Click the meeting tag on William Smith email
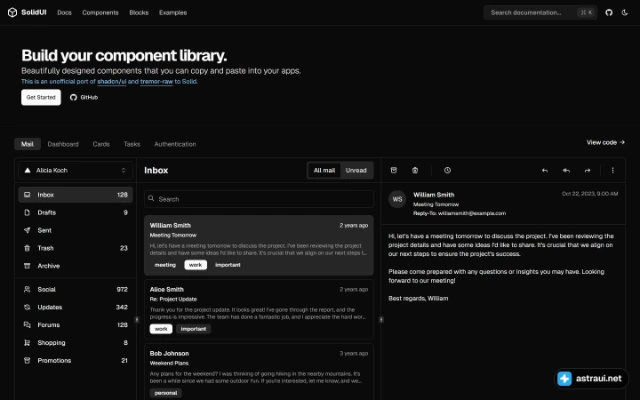The image size is (640, 400). 165,265
